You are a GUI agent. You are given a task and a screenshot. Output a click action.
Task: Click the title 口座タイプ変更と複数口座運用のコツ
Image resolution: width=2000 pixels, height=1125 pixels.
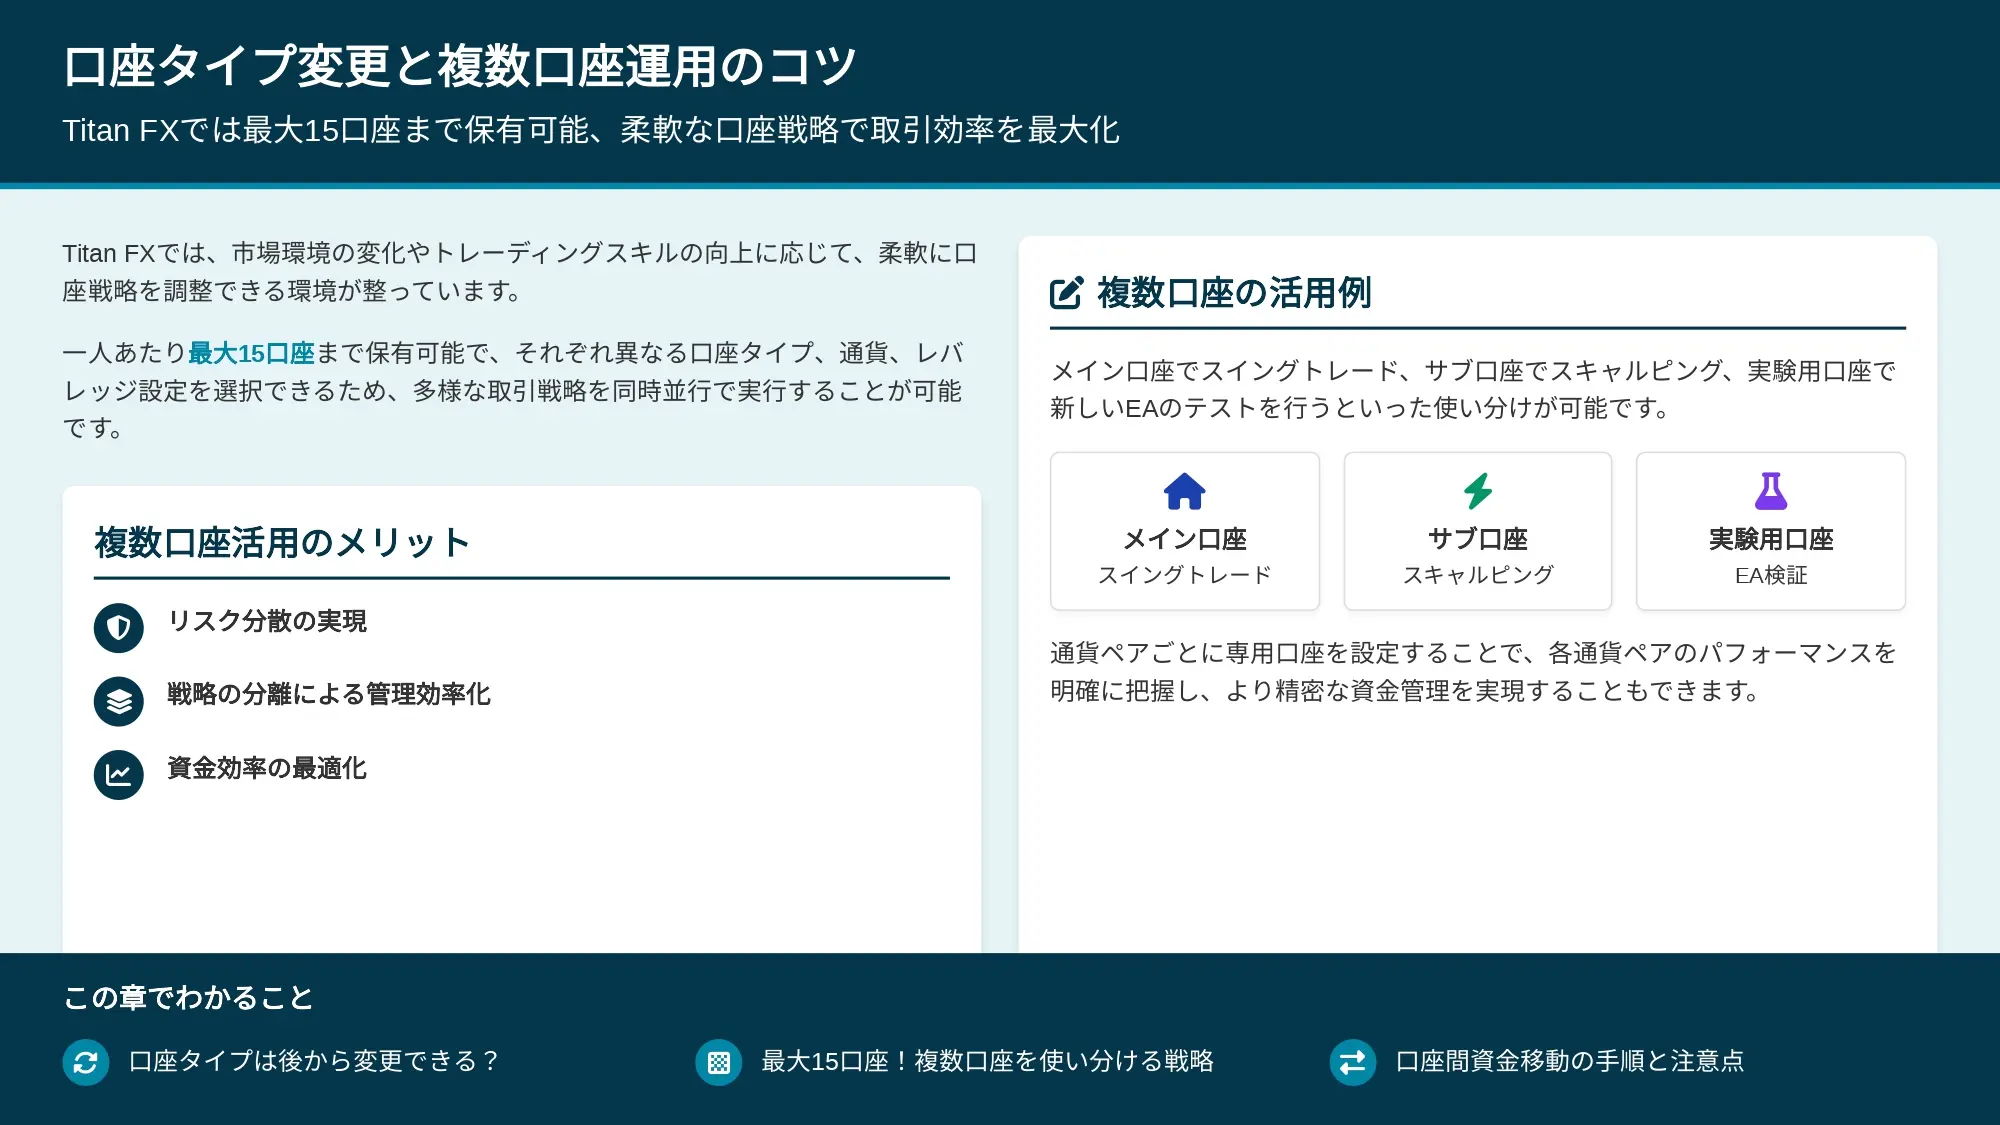[x=460, y=67]
